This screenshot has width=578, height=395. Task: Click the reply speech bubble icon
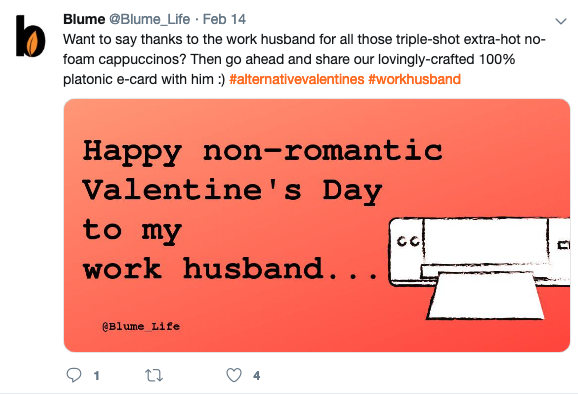click(x=74, y=375)
